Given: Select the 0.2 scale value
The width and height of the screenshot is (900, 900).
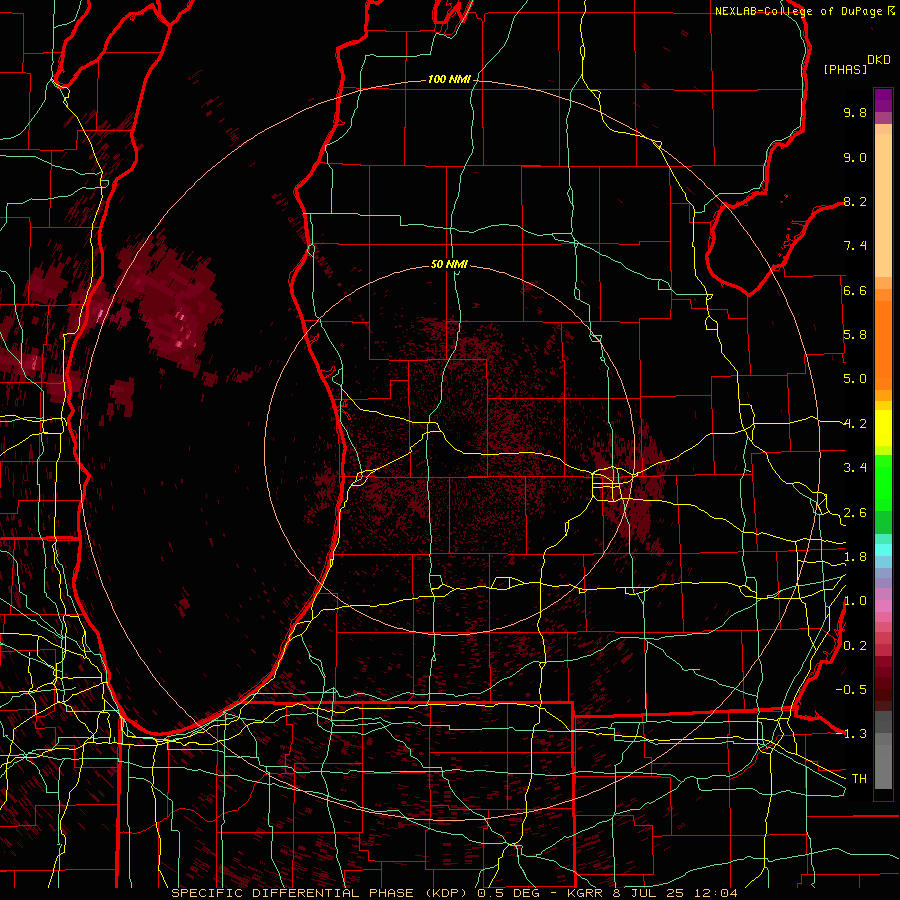Looking at the screenshot, I should point(855,646).
